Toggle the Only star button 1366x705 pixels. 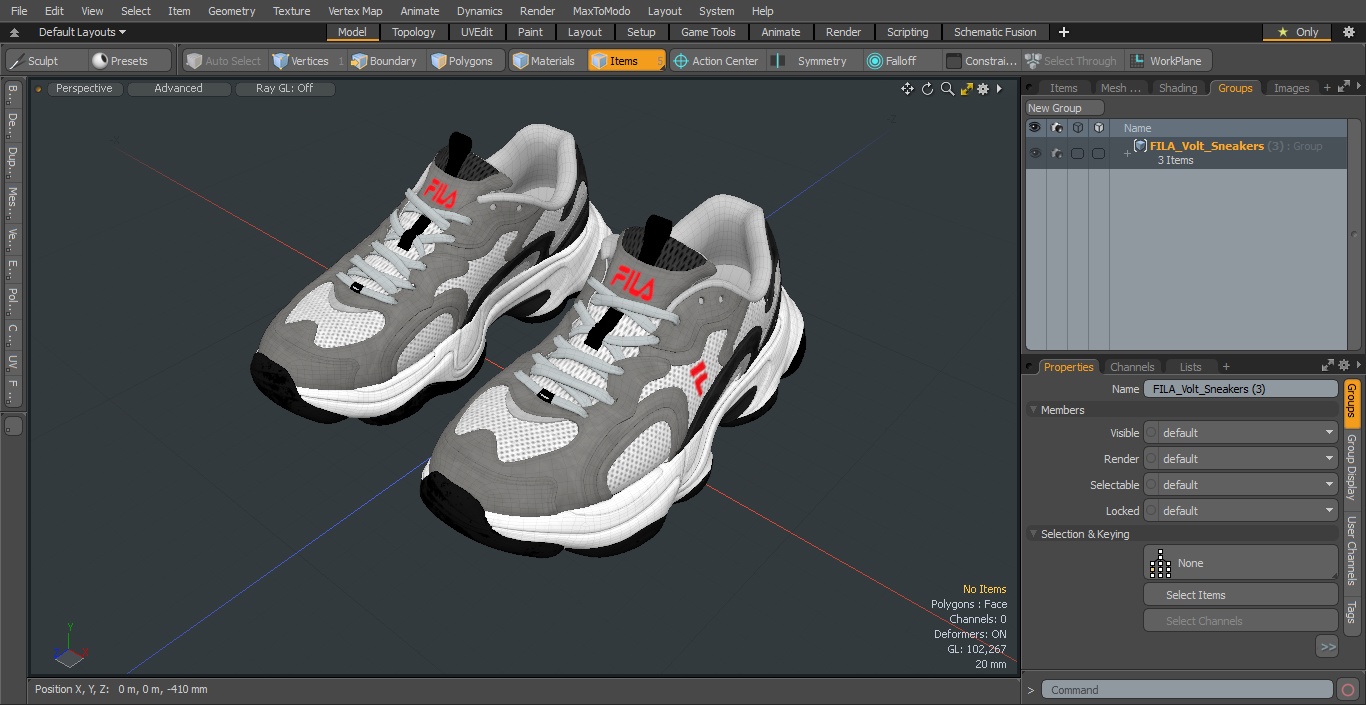point(1297,32)
